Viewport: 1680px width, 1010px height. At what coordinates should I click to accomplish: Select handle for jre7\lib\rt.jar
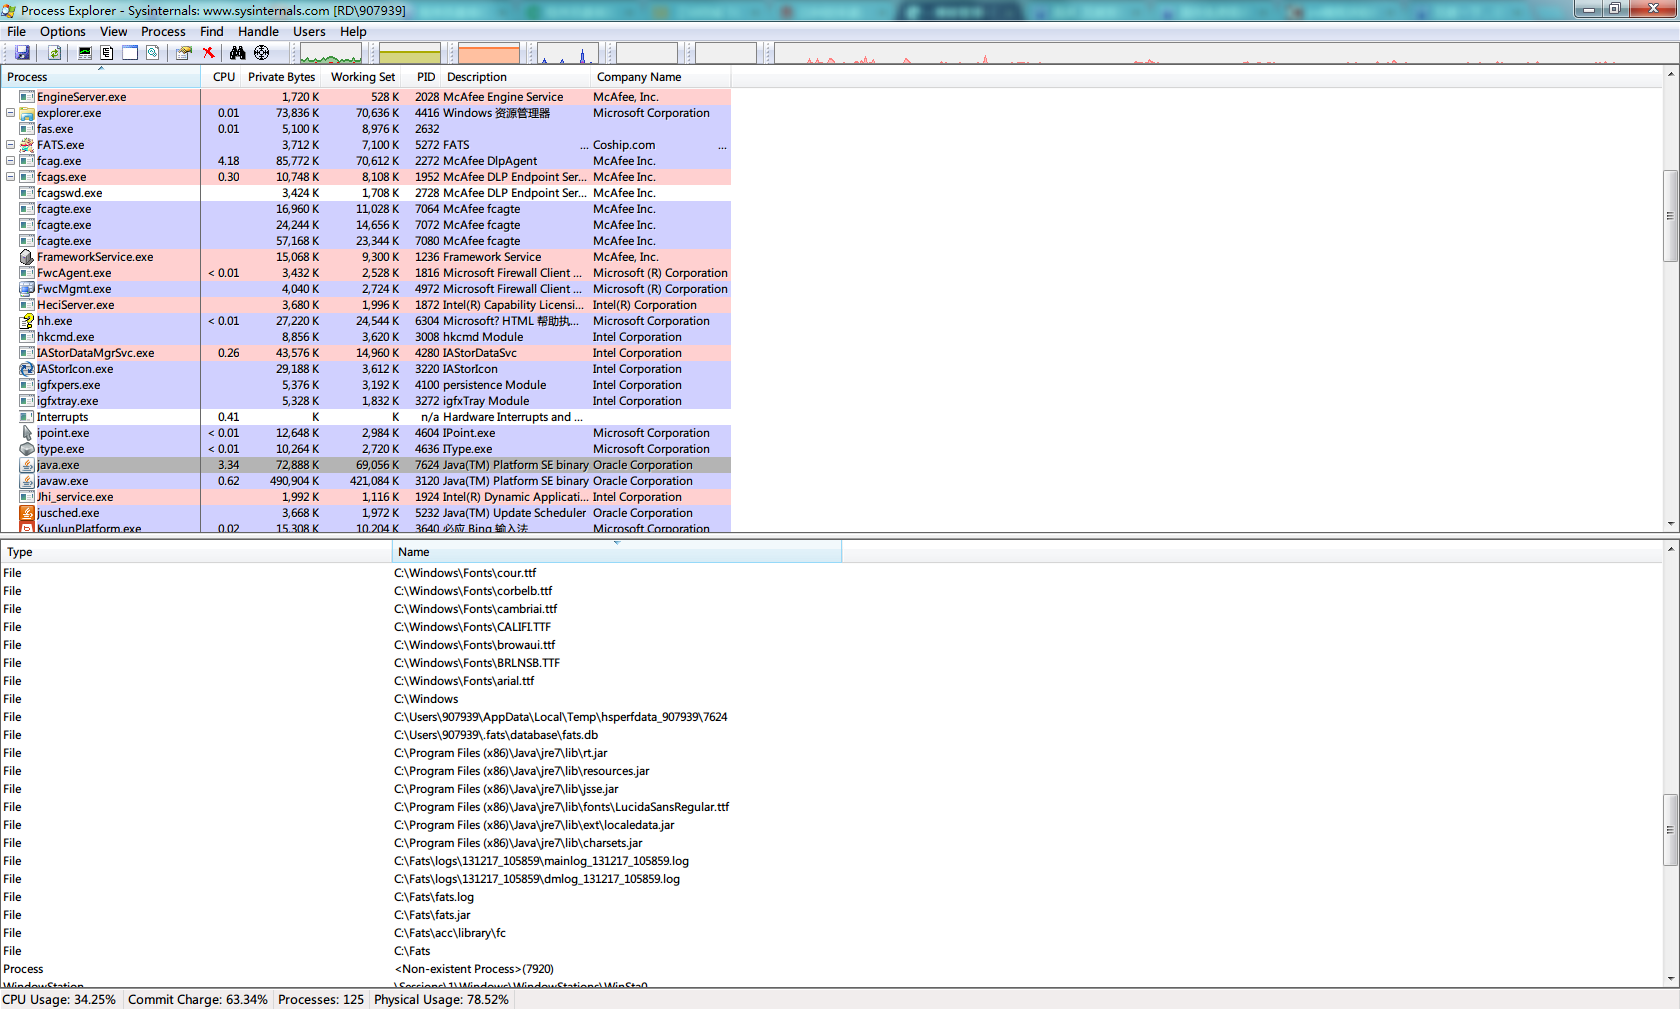(x=501, y=753)
